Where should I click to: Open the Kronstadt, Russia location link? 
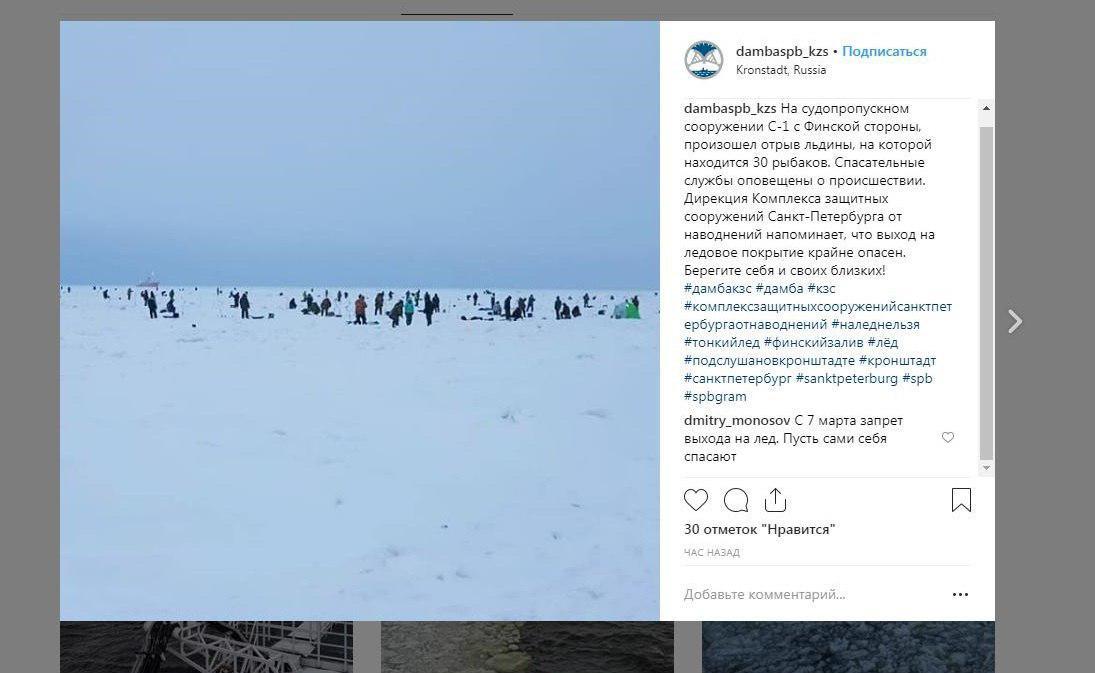click(x=781, y=70)
